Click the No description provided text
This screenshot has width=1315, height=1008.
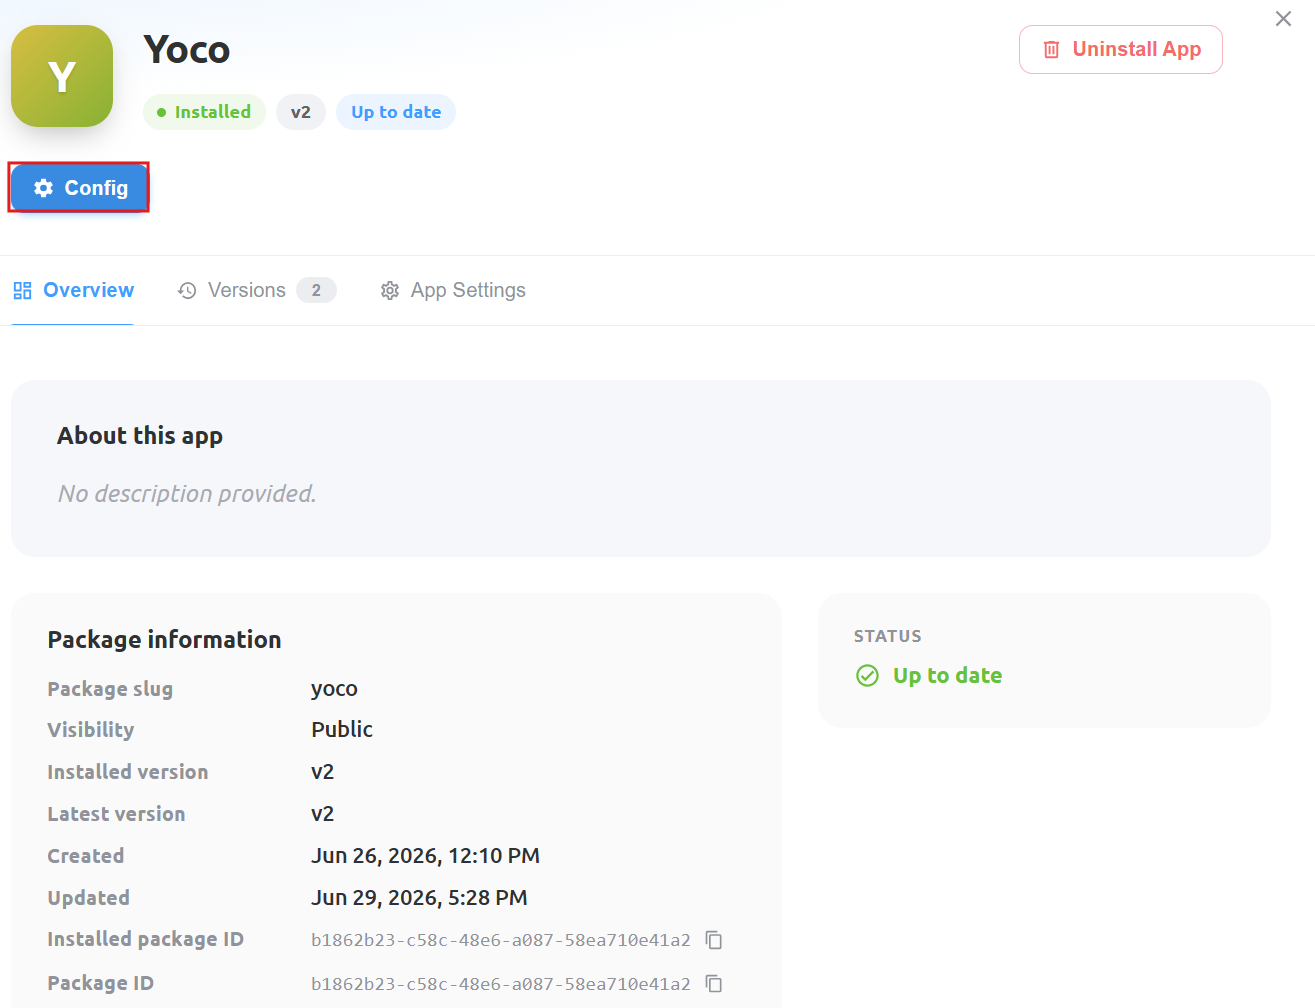coord(187,494)
